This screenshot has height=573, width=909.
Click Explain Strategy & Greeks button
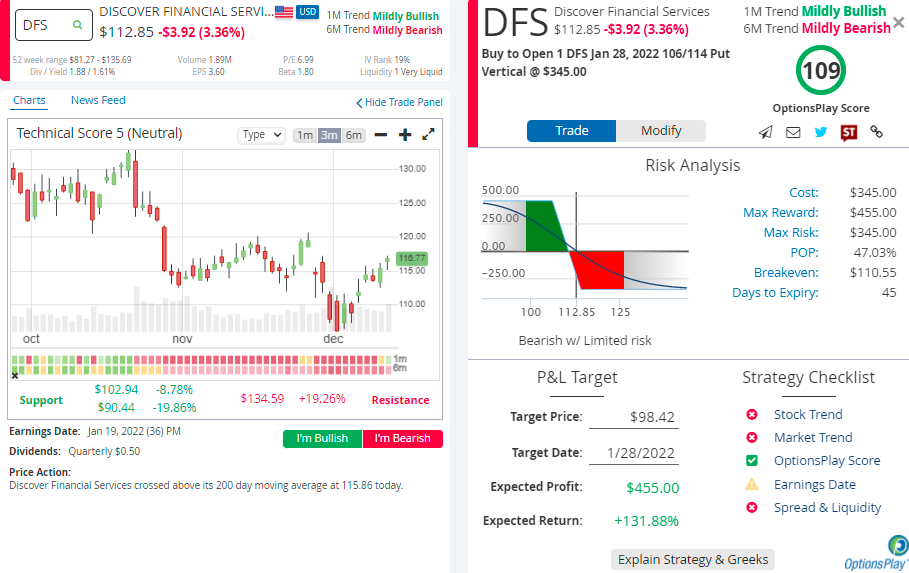(693, 560)
